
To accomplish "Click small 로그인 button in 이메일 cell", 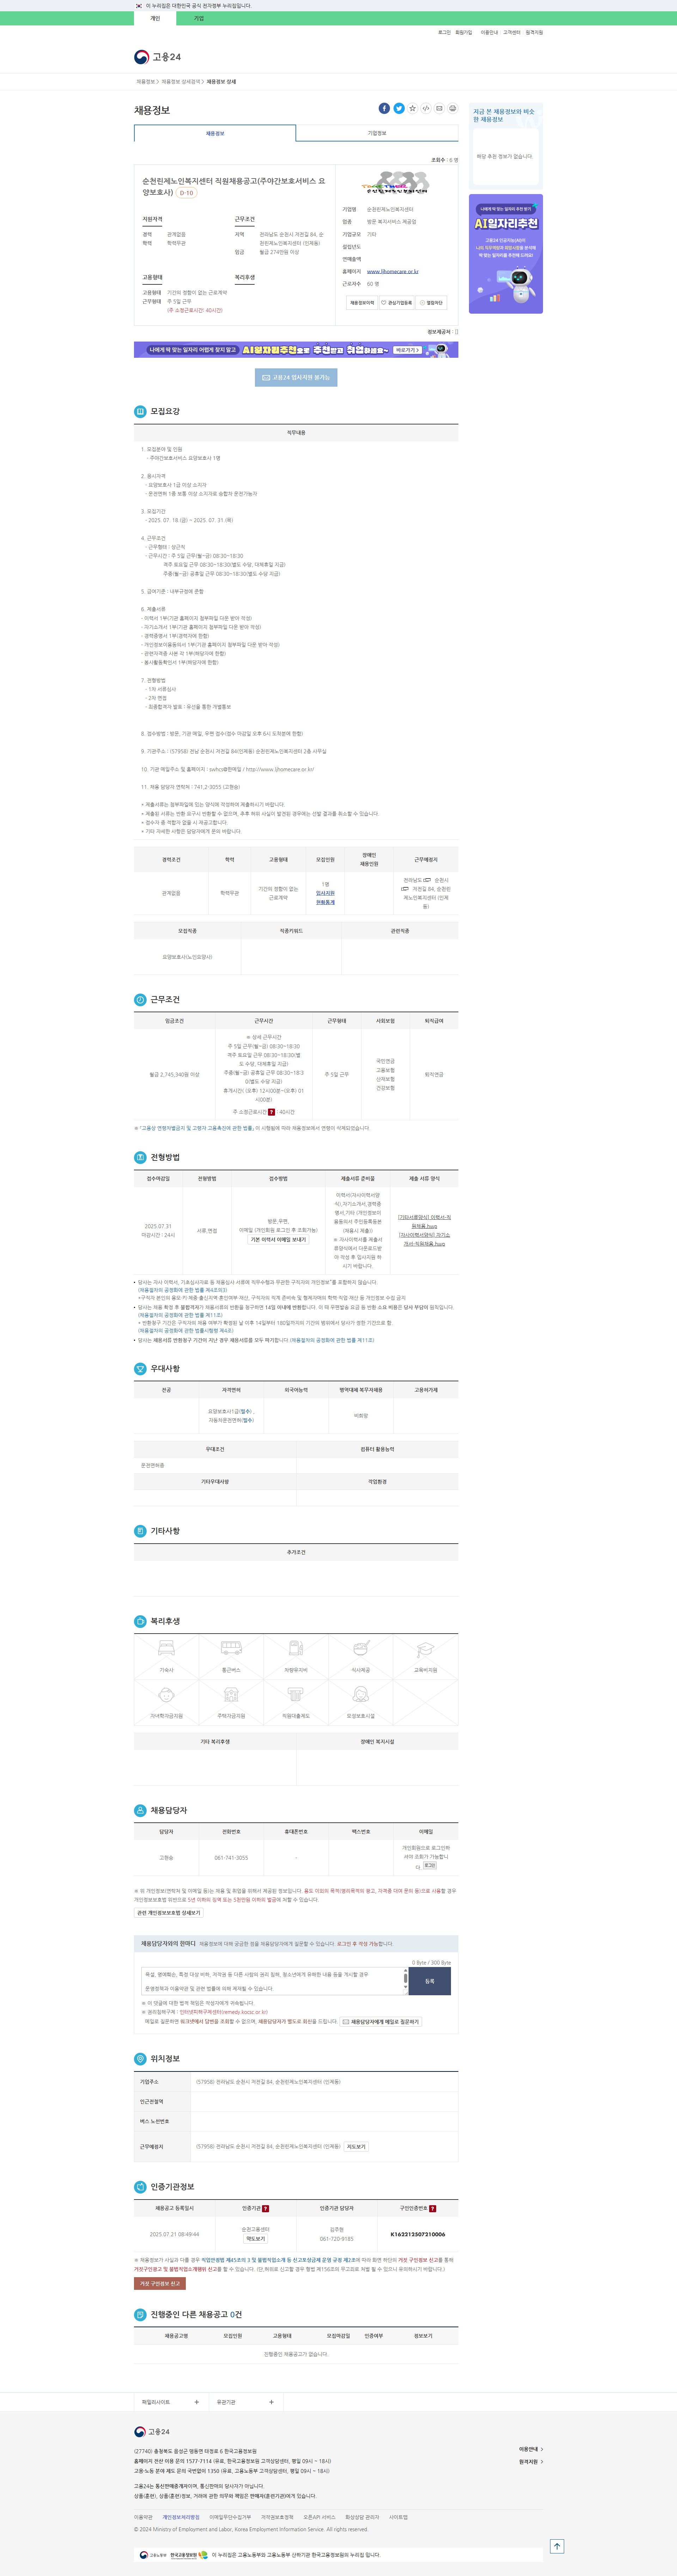I will coord(430,1865).
